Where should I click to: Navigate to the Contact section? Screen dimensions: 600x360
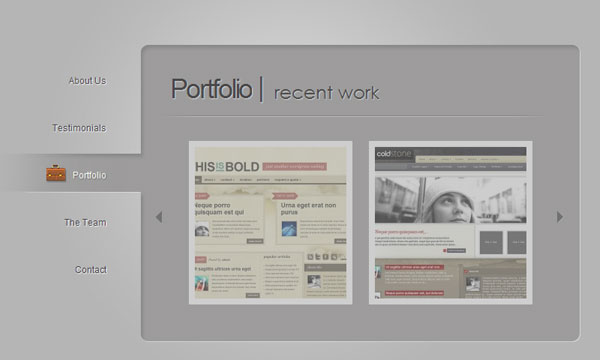pos(91,270)
